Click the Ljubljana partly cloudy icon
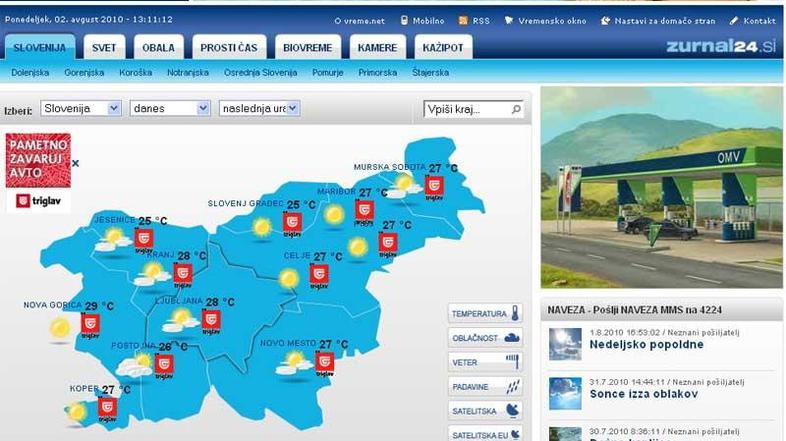The width and height of the screenshot is (786, 441). point(181,321)
